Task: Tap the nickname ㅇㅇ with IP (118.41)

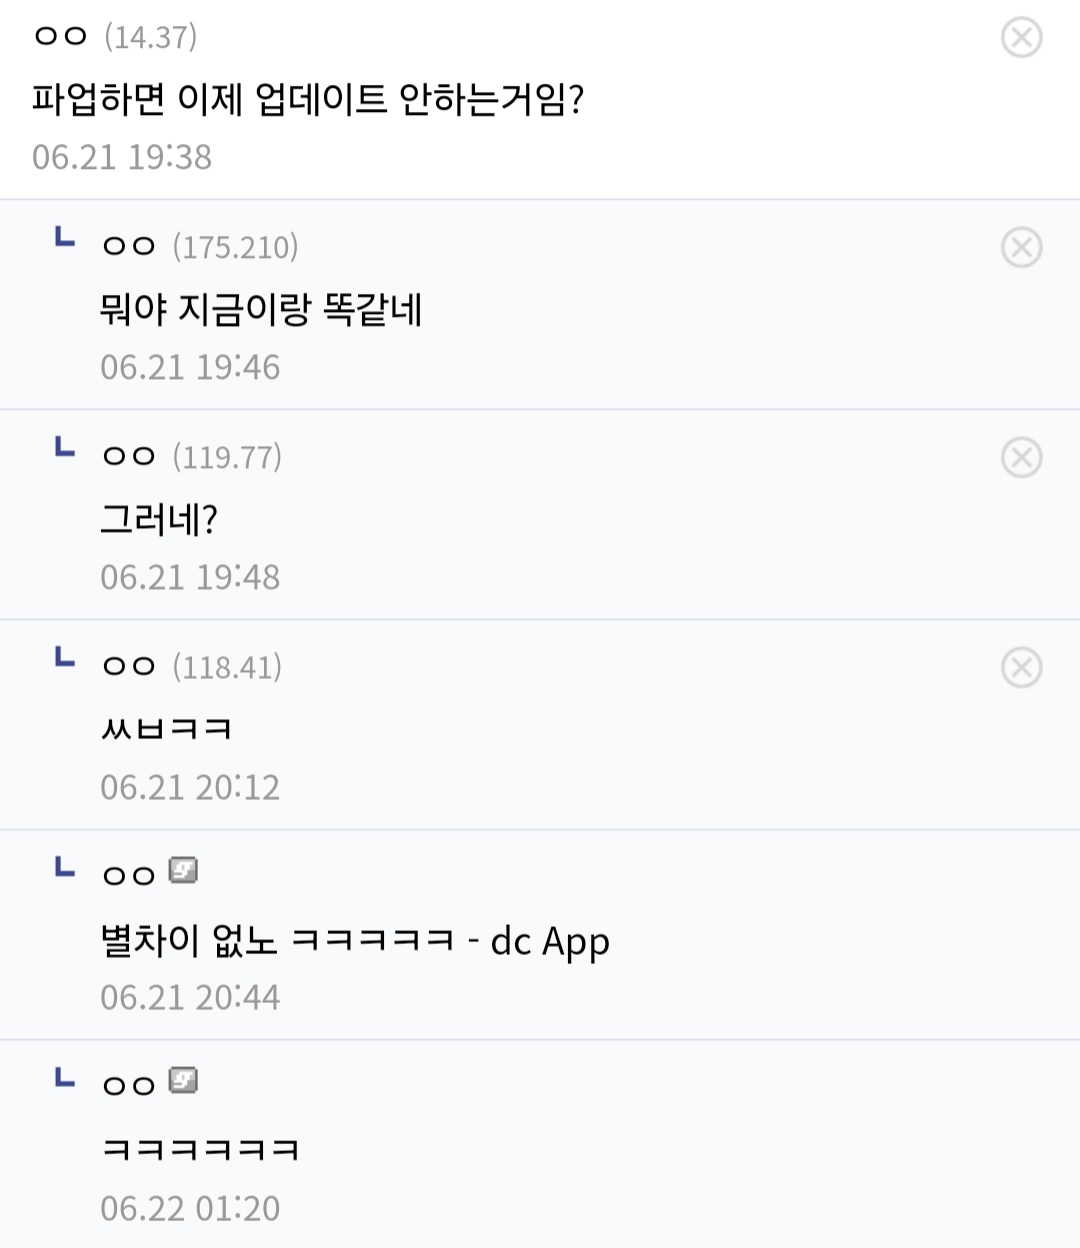Action: tap(129, 667)
